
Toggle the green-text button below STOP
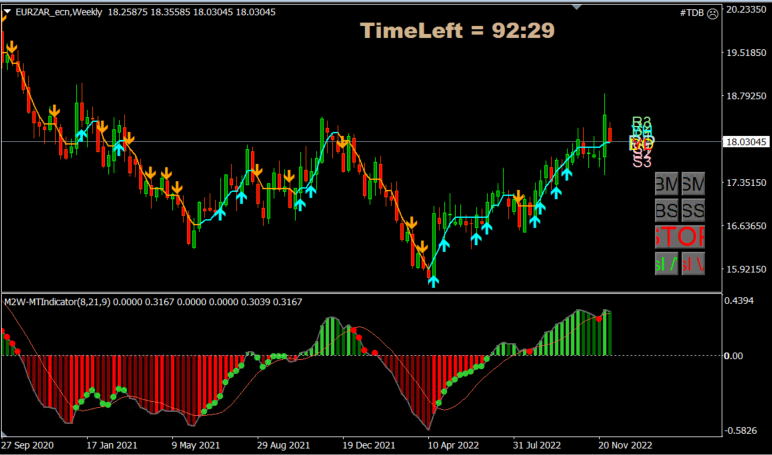(666, 264)
